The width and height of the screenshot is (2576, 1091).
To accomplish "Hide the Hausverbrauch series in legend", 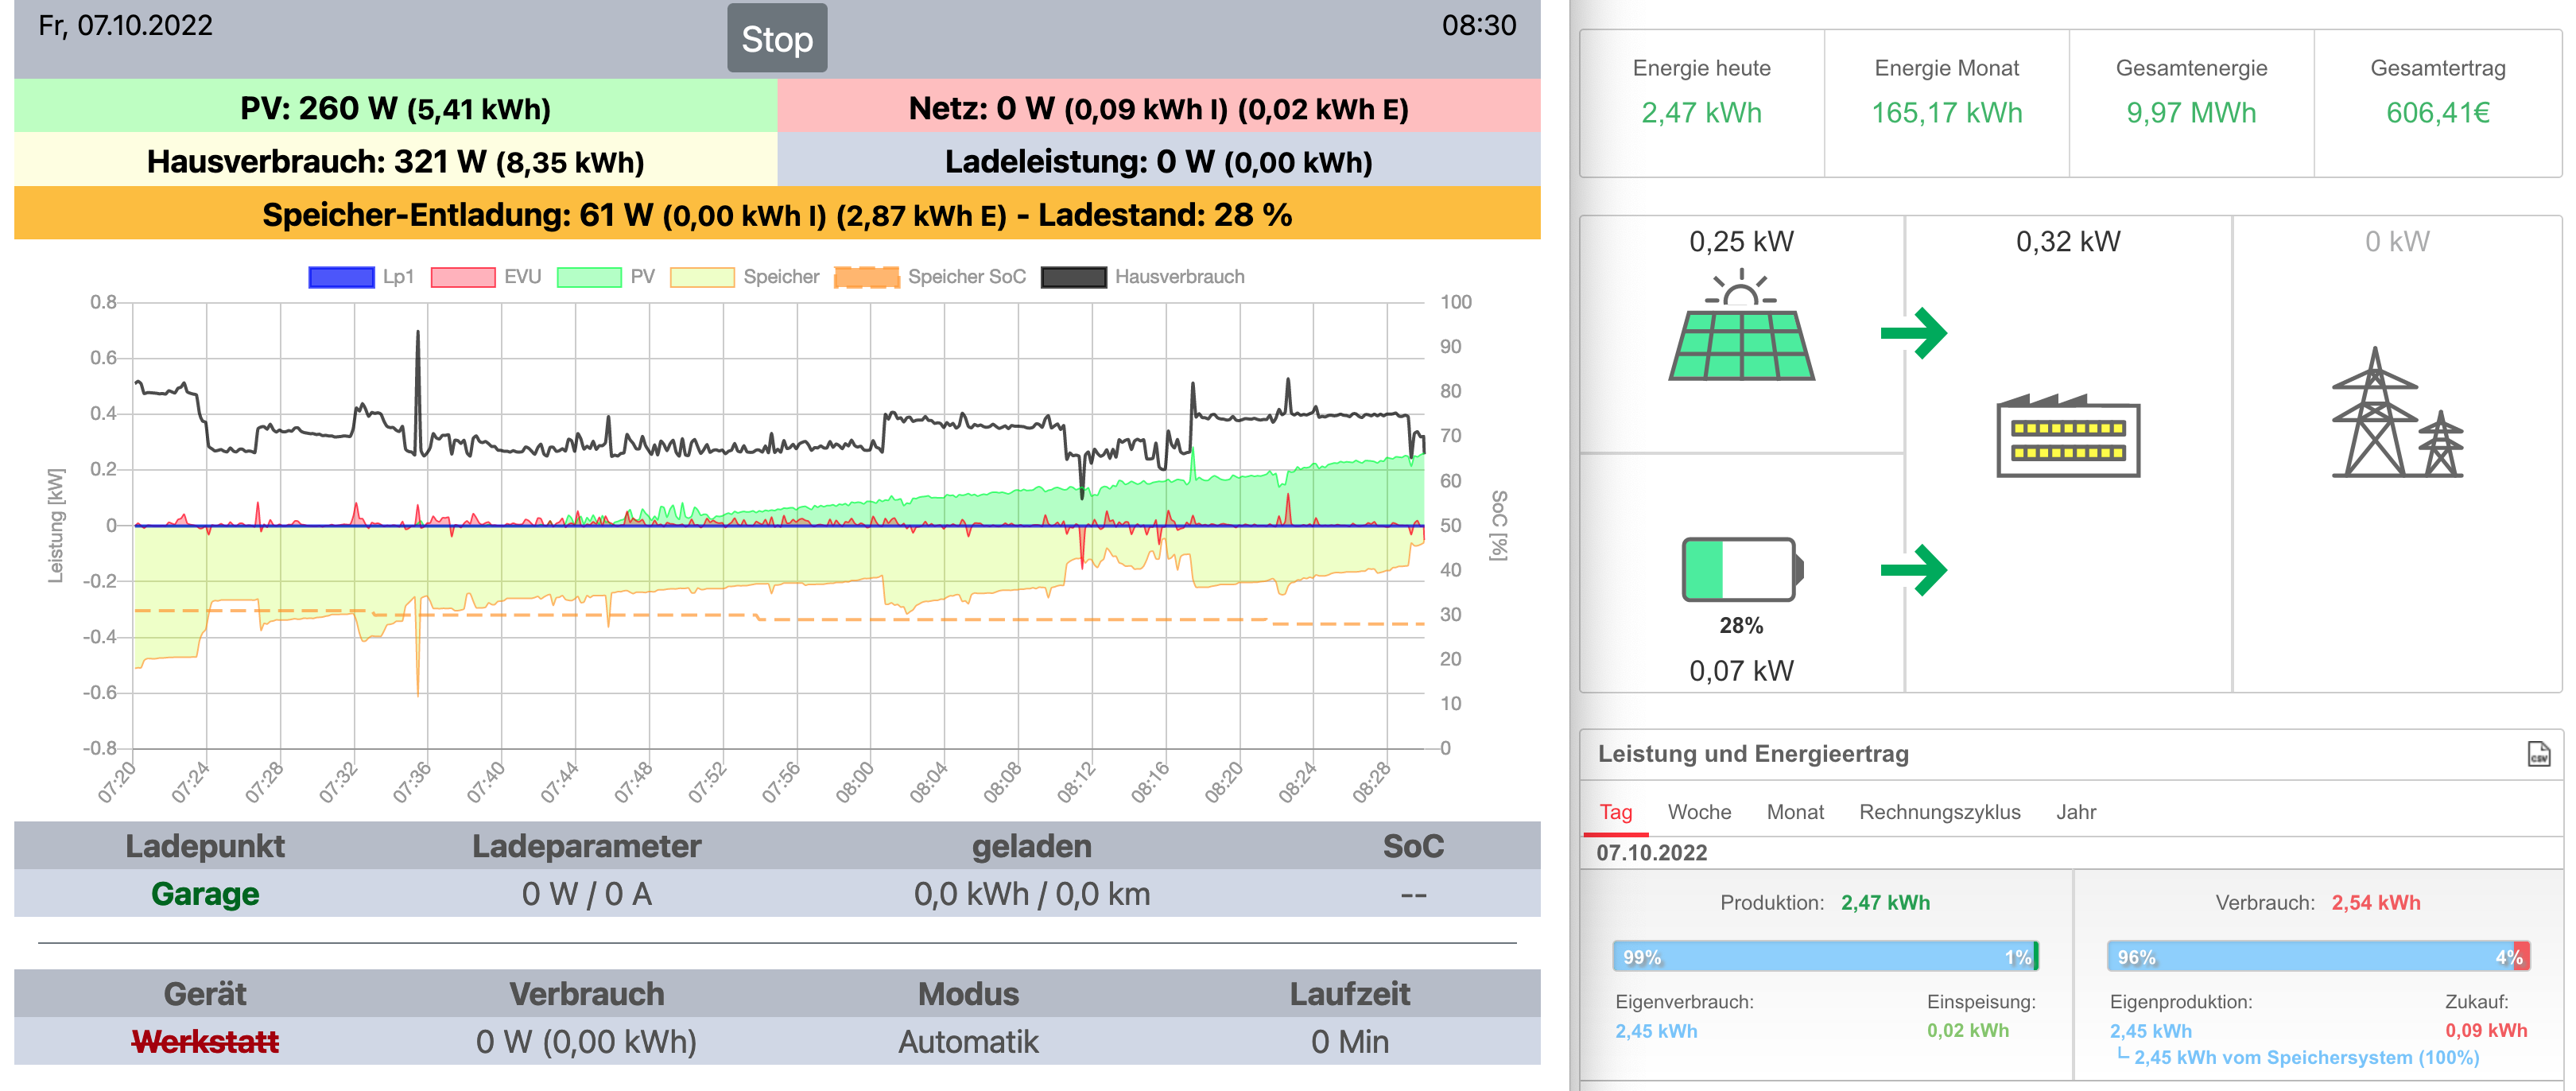I will [1073, 277].
